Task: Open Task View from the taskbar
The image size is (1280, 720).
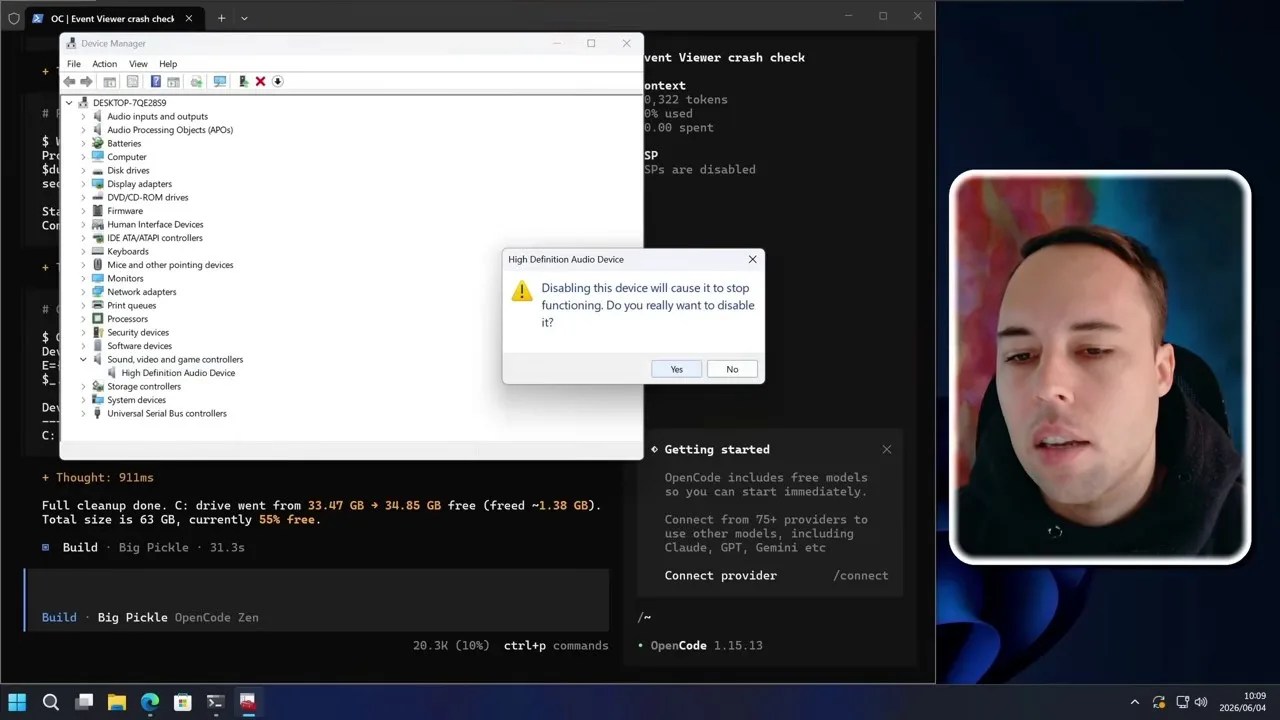Action: tap(84, 702)
